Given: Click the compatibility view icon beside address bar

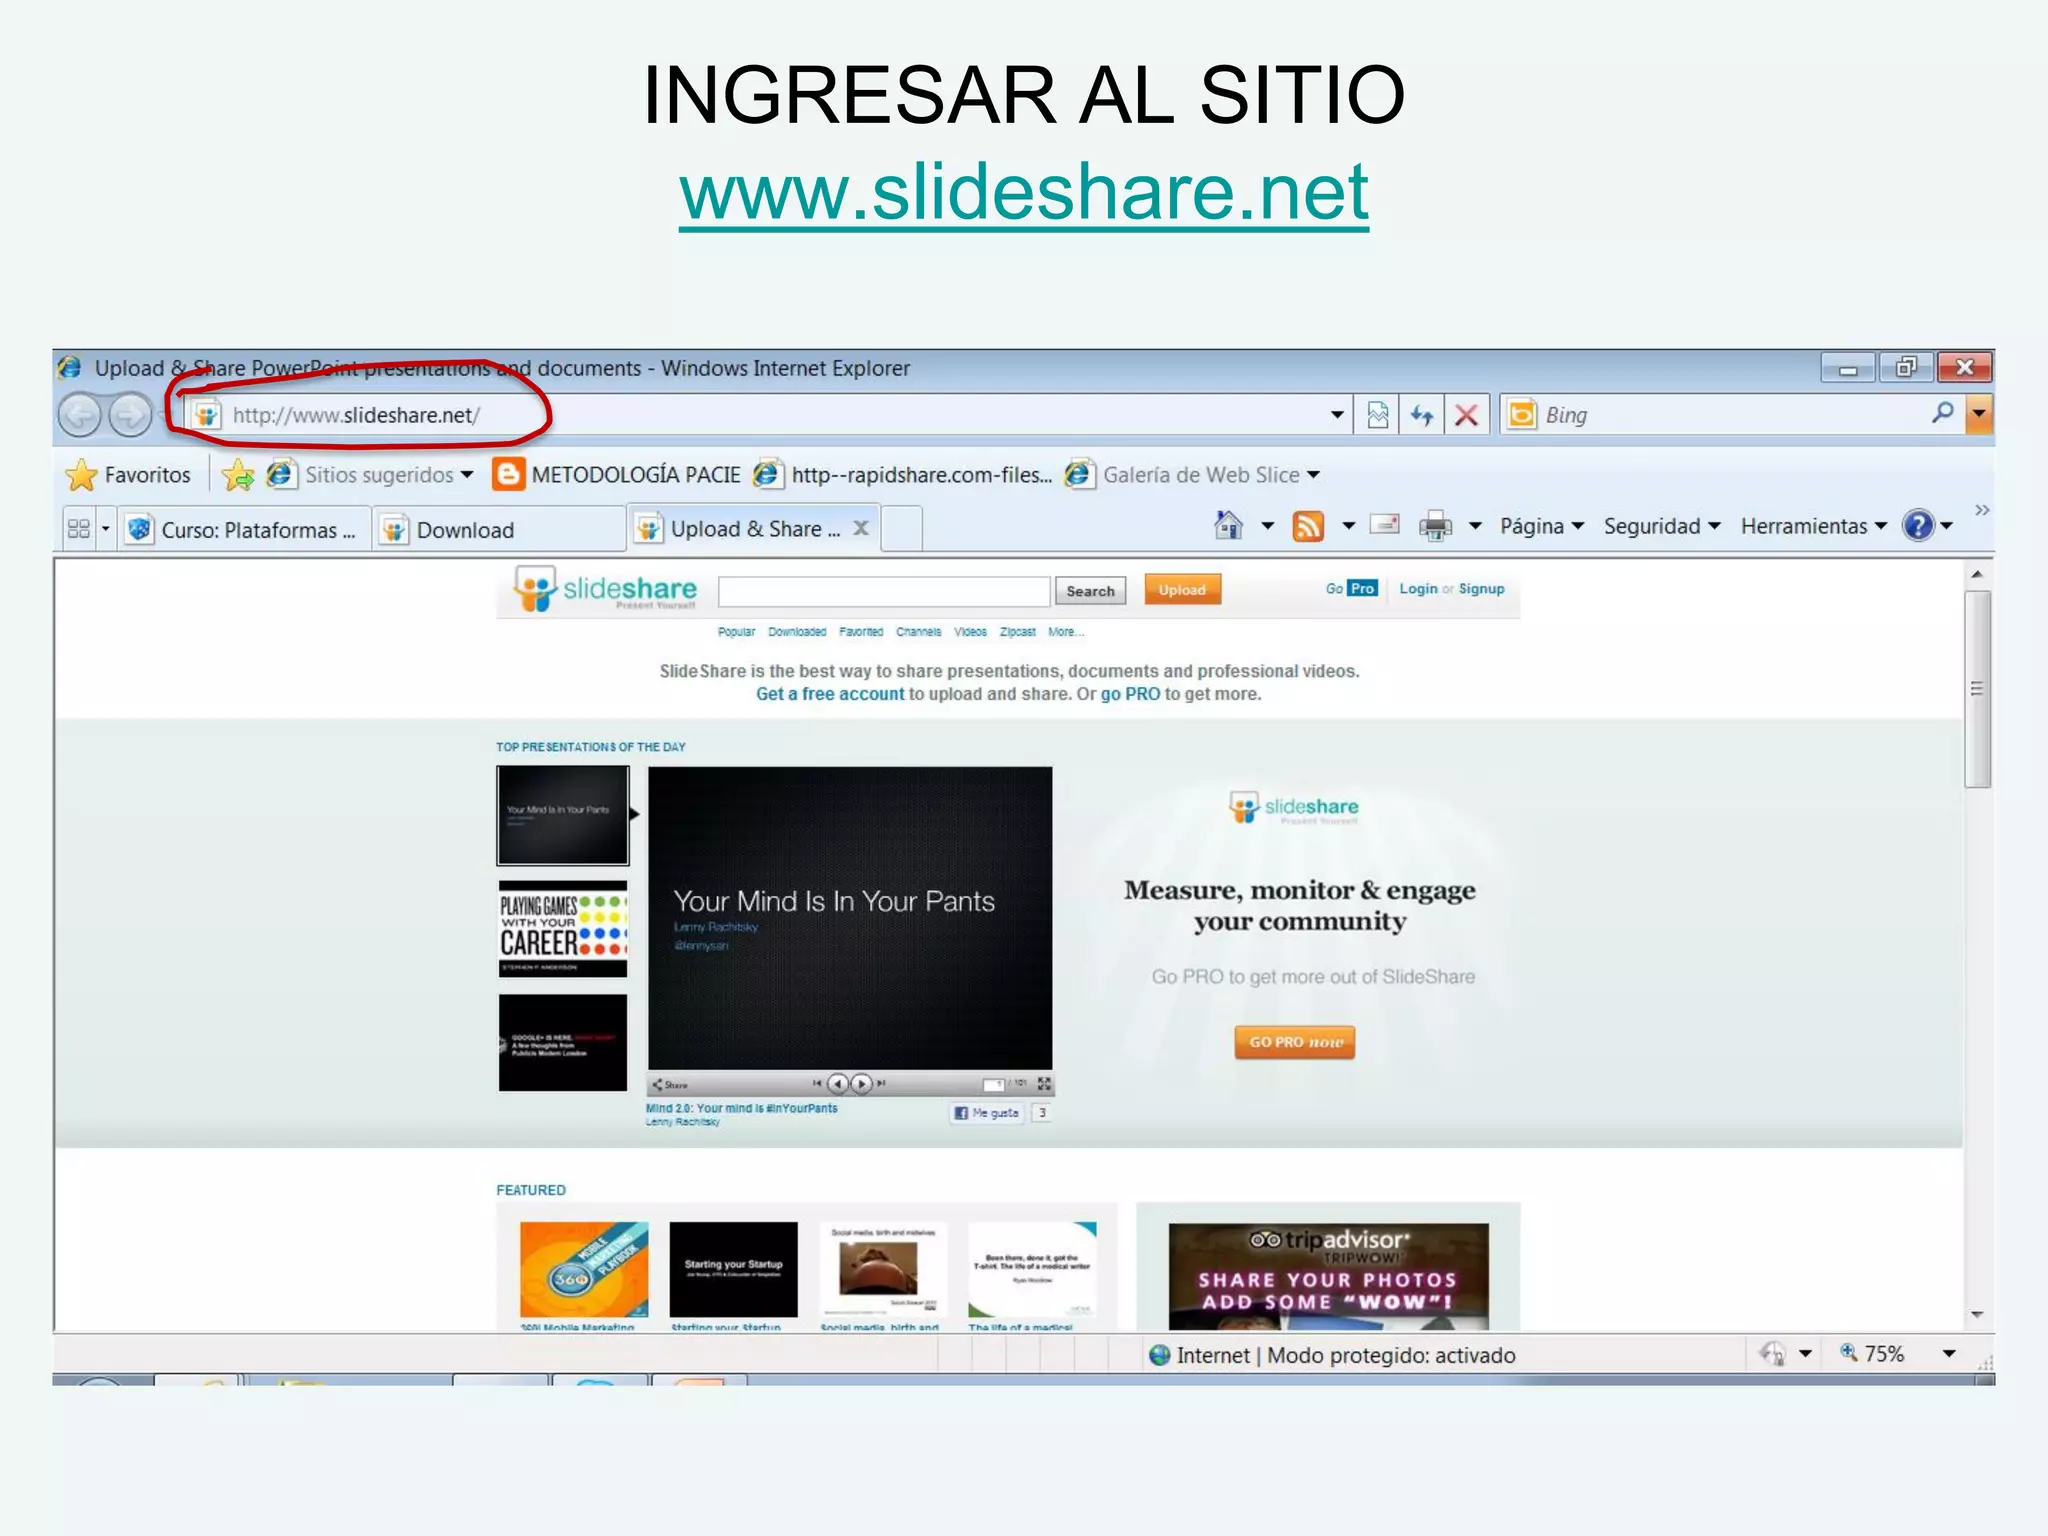Looking at the screenshot, I should click(1377, 414).
